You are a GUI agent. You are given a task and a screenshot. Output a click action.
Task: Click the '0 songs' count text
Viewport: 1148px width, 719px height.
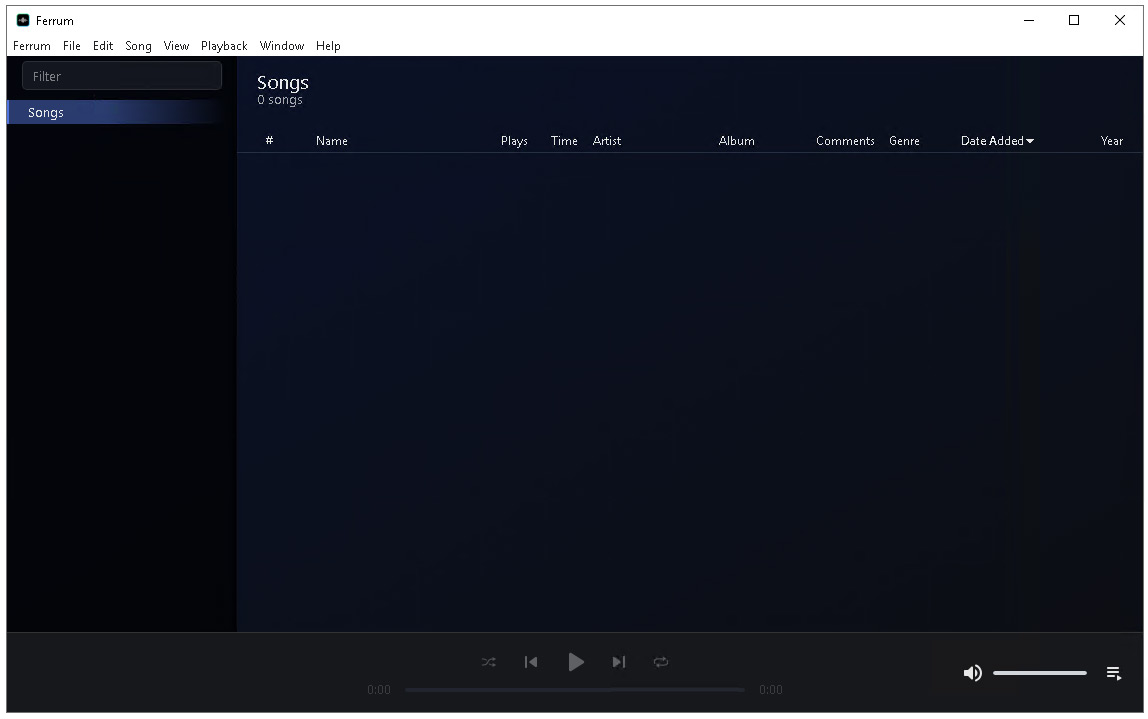[280, 100]
